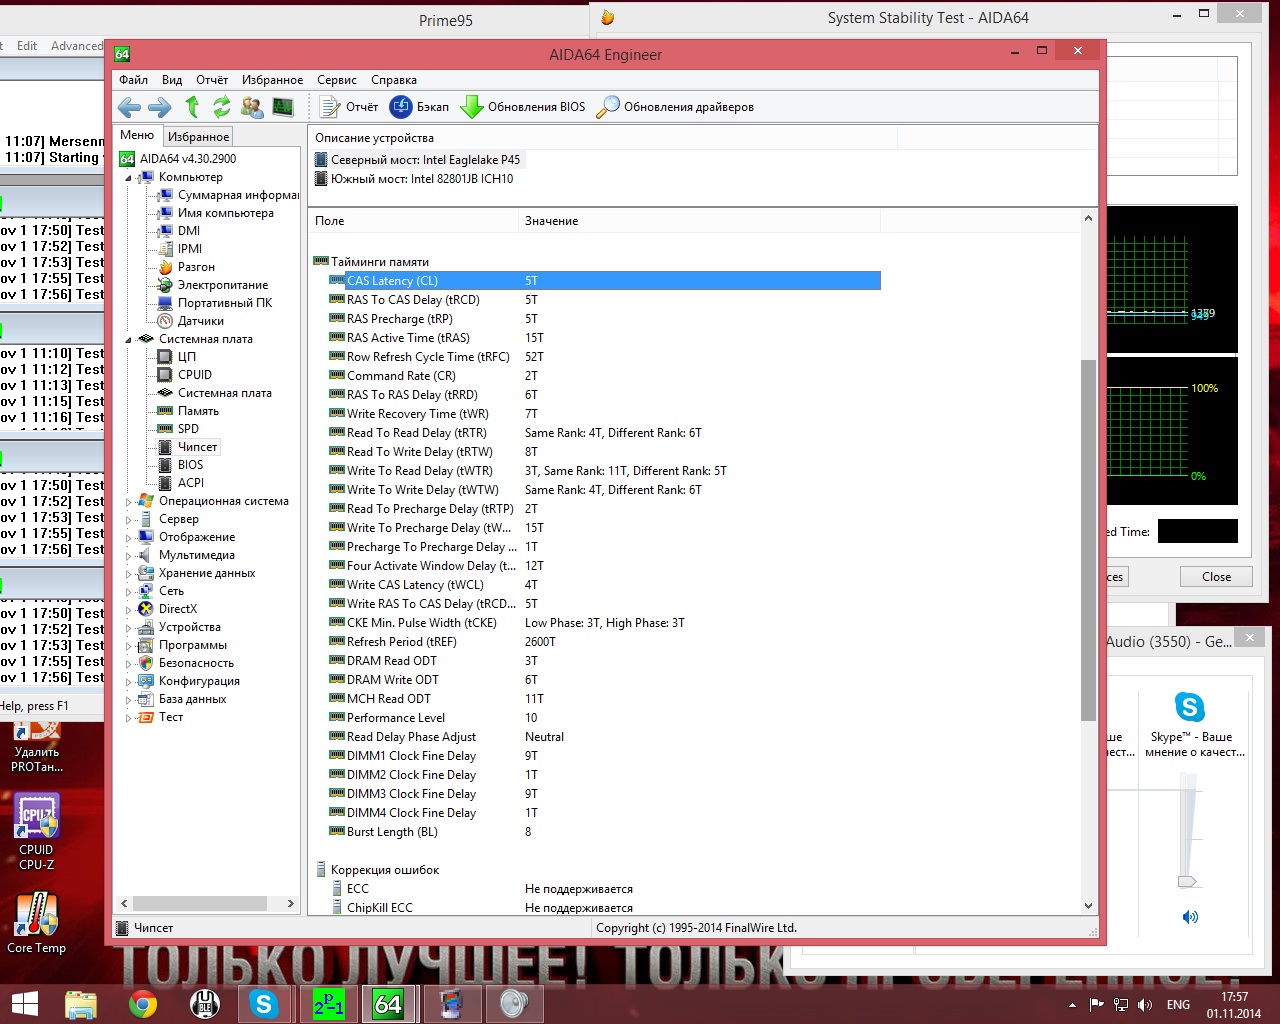This screenshot has height=1024, width=1280.
Task: Select Электропитание in the tree
Action: [223, 285]
